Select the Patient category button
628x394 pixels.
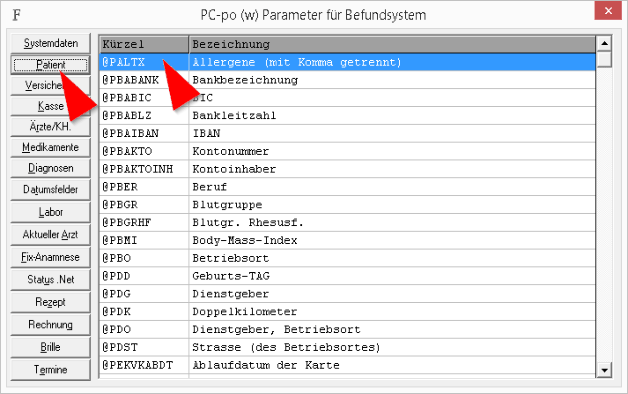click(50, 64)
